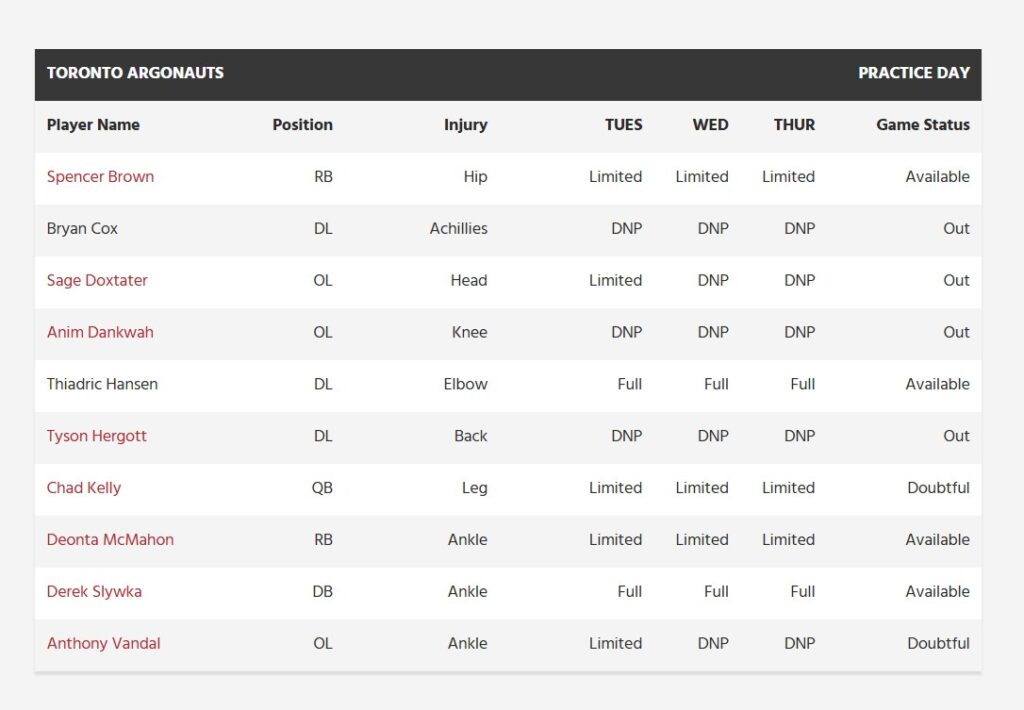Image resolution: width=1024 pixels, height=710 pixels.
Task: Select the Thiadric Hansen name cell
Action: 102,385
